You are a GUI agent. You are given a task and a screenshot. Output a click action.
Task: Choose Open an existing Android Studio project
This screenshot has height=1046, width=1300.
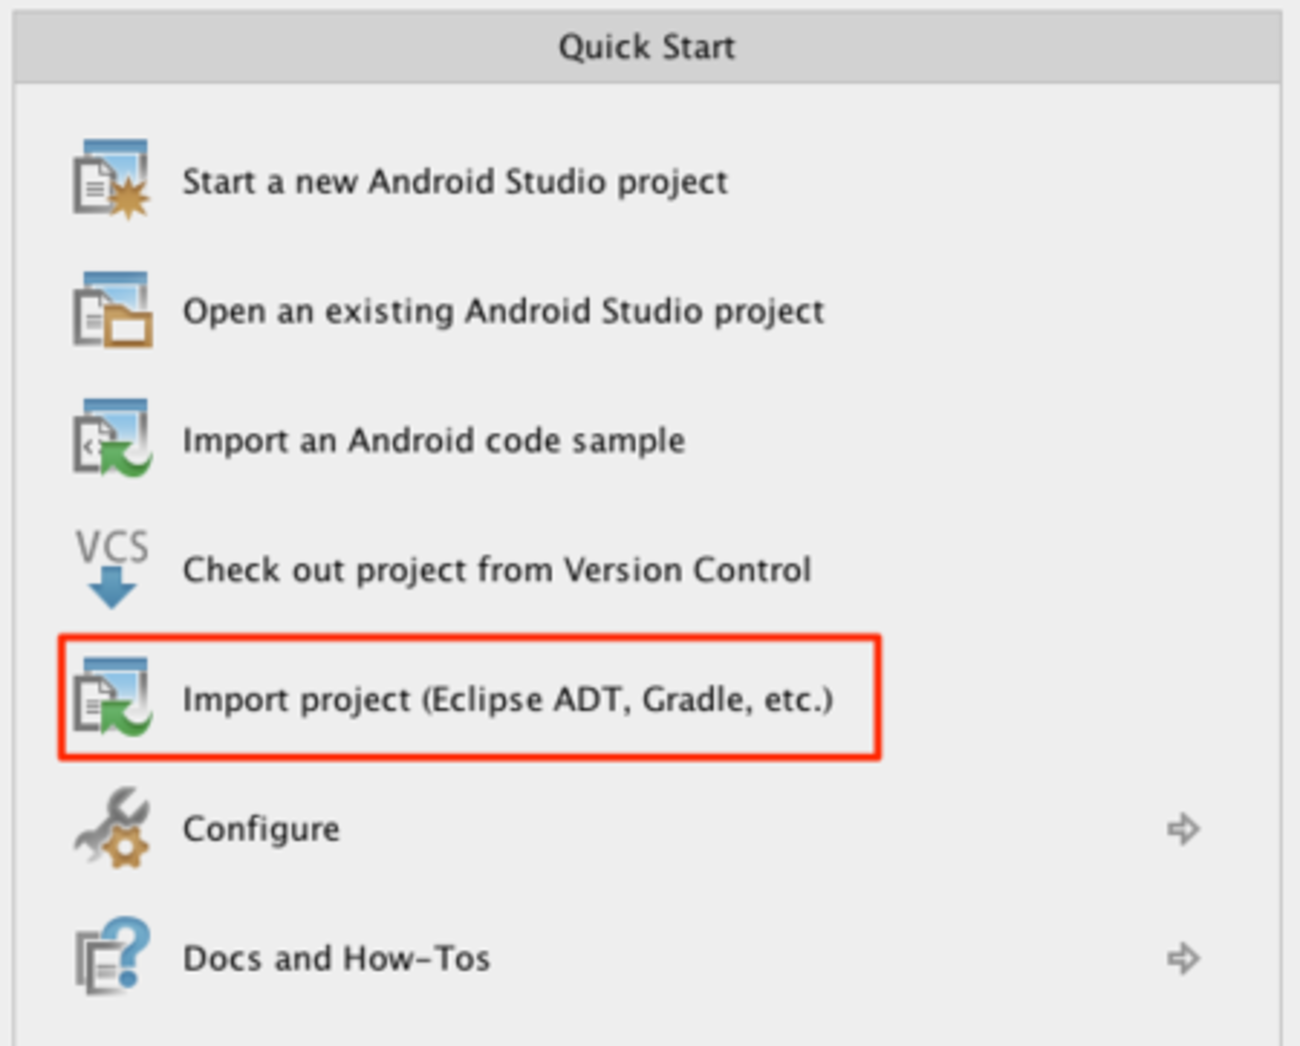pos(503,312)
